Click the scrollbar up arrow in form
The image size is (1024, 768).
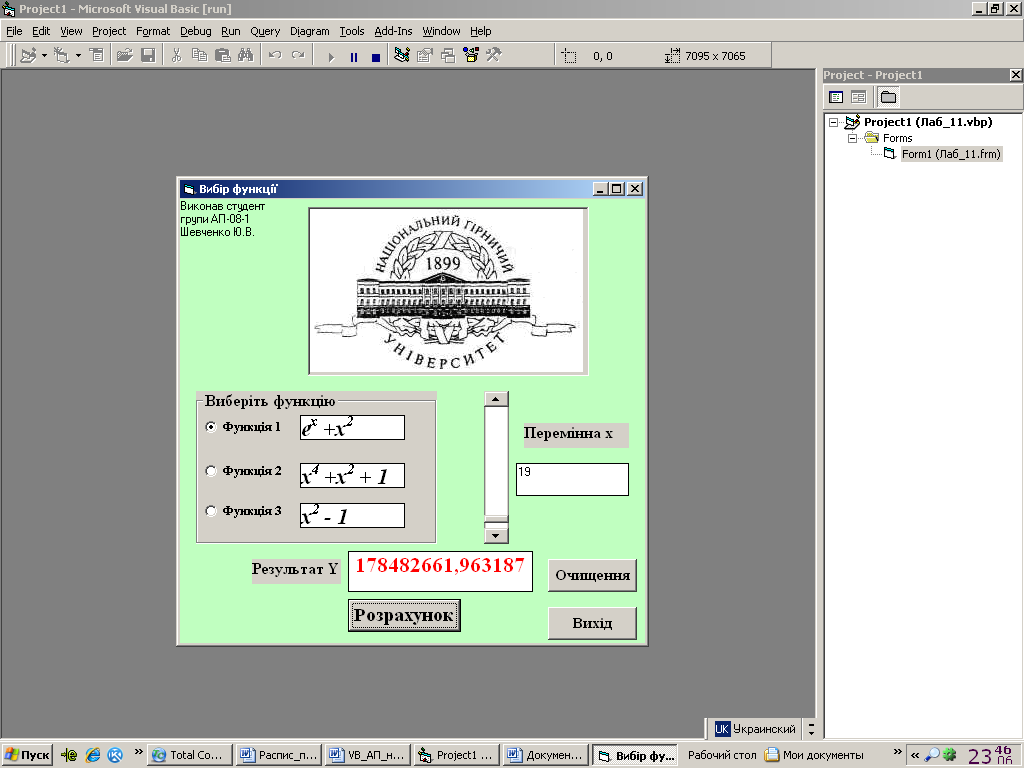496,399
